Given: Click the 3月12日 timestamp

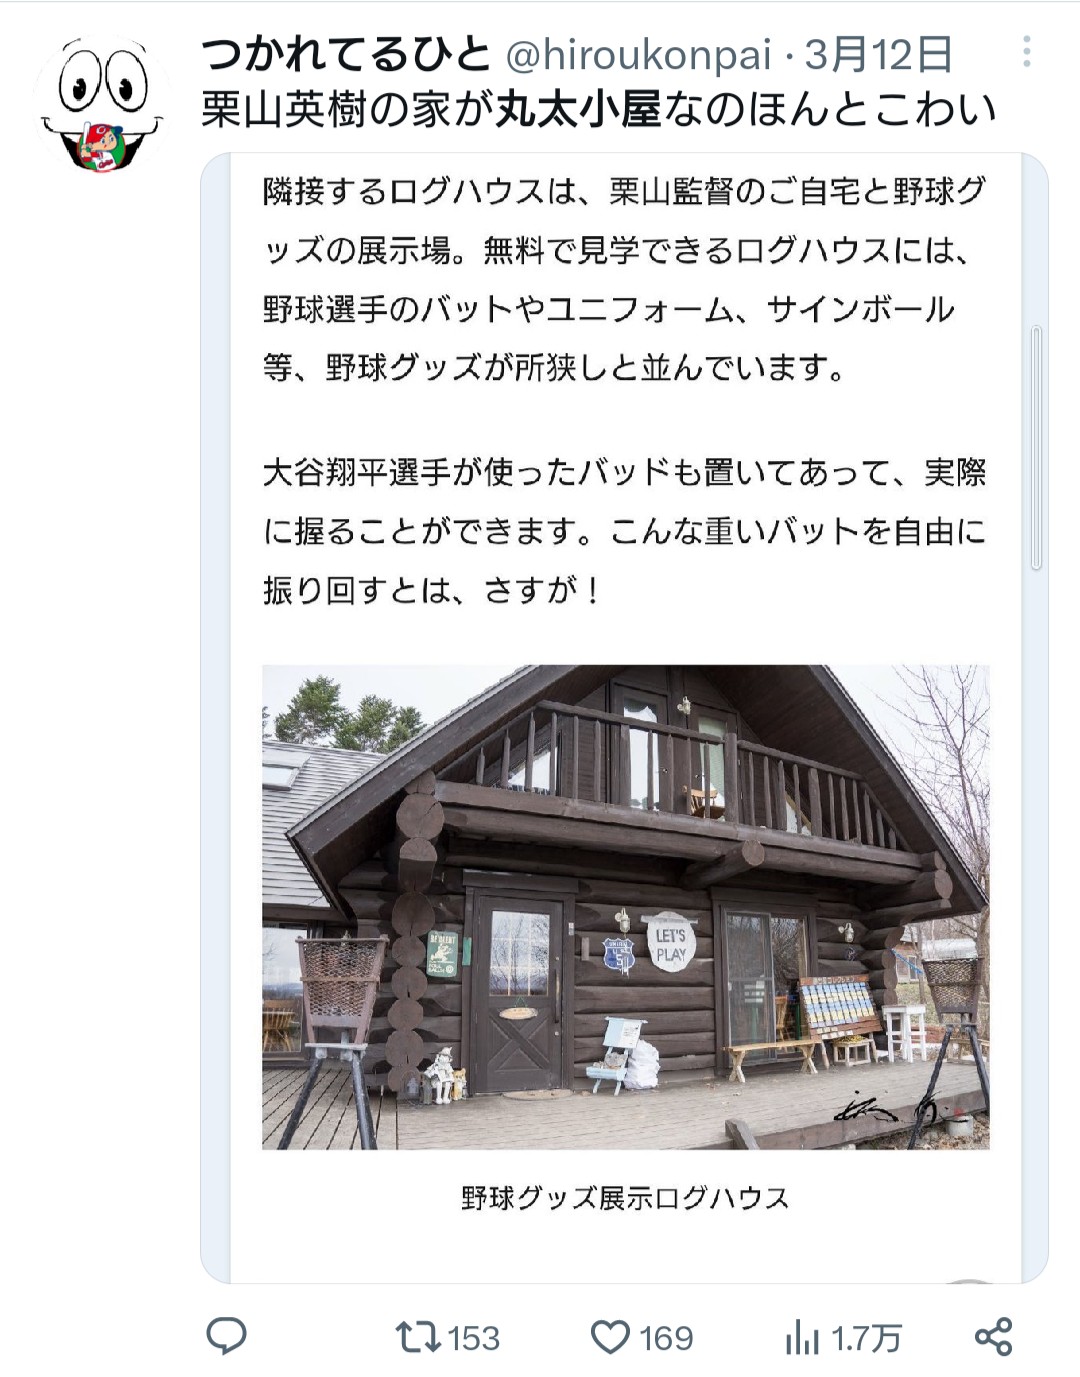Looking at the screenshot, I should tap(879, 54).
